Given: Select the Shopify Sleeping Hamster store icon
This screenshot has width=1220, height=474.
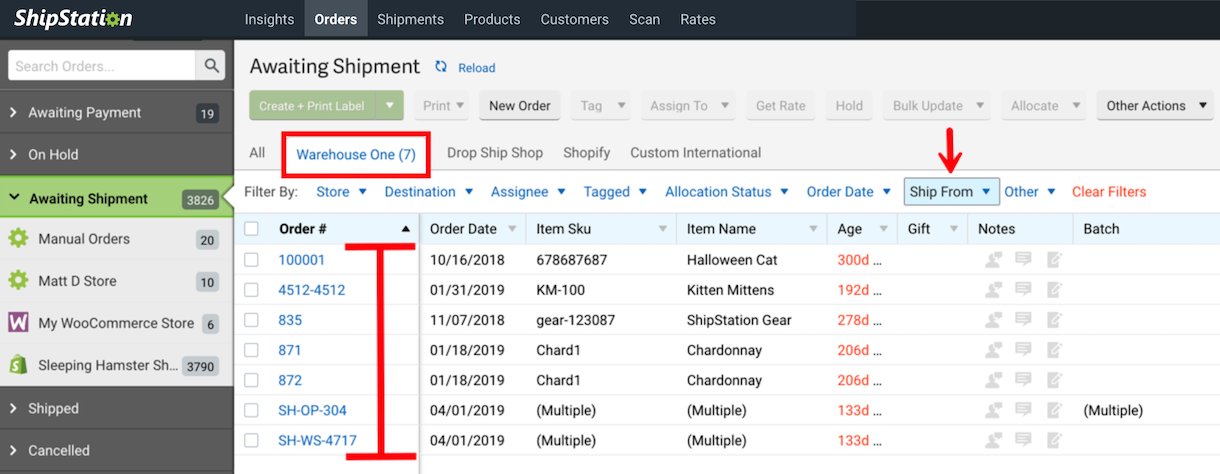Looking at the screenshot, I should click(18, 365).
